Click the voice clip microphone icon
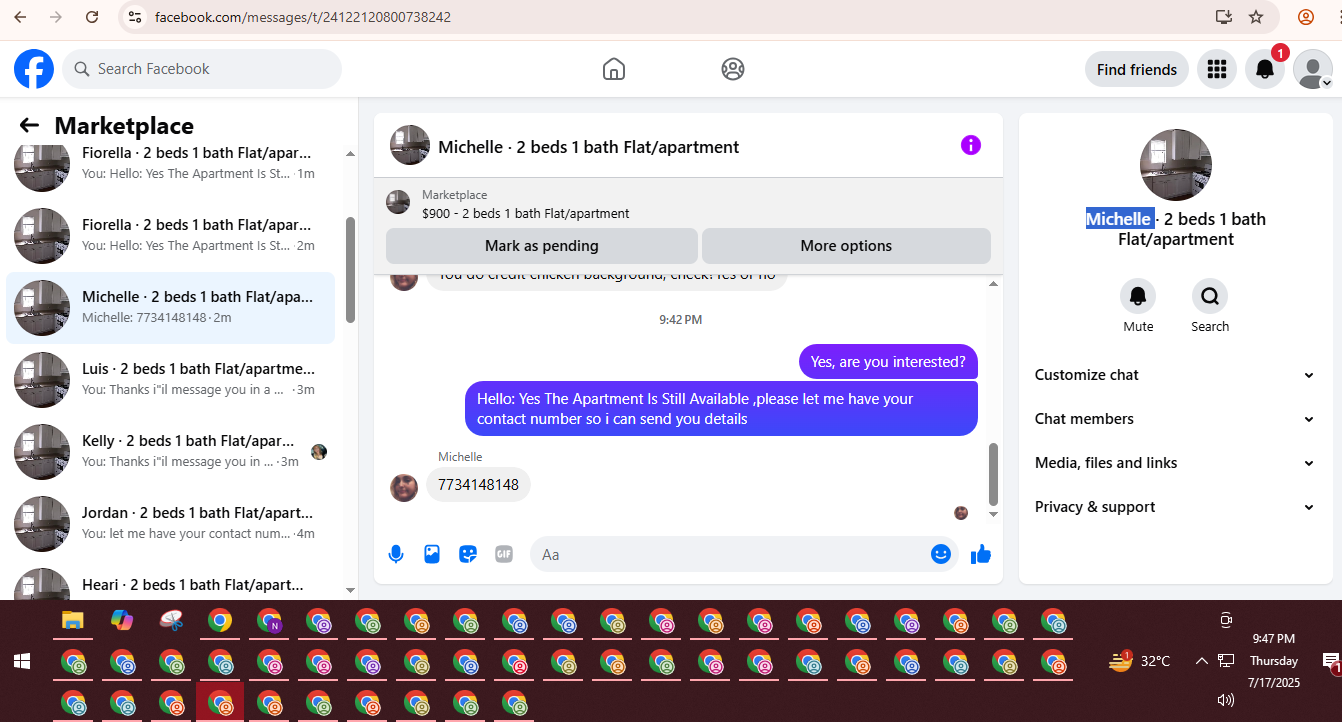This screenshot has height=722, width=1342. coord(396,553)
